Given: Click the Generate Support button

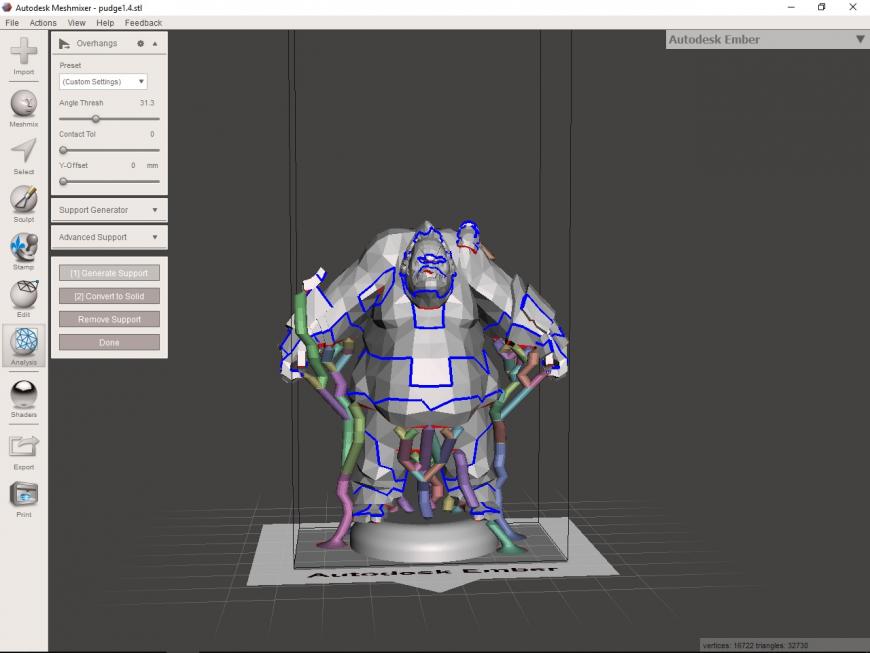Looking at the screenshot, I should pyautogui.click(x=109, y=273).
